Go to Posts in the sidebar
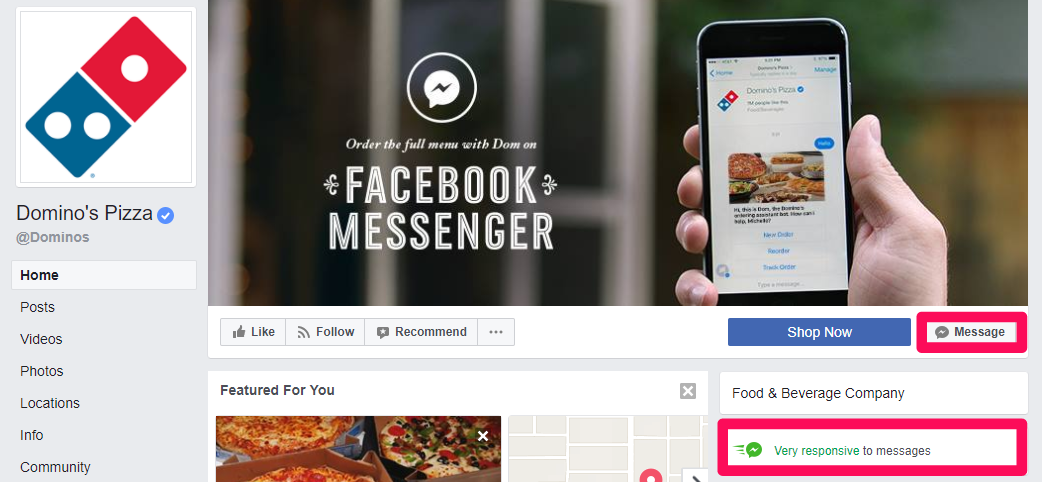This screenshot has height=482, width=1042. point(37,307)
